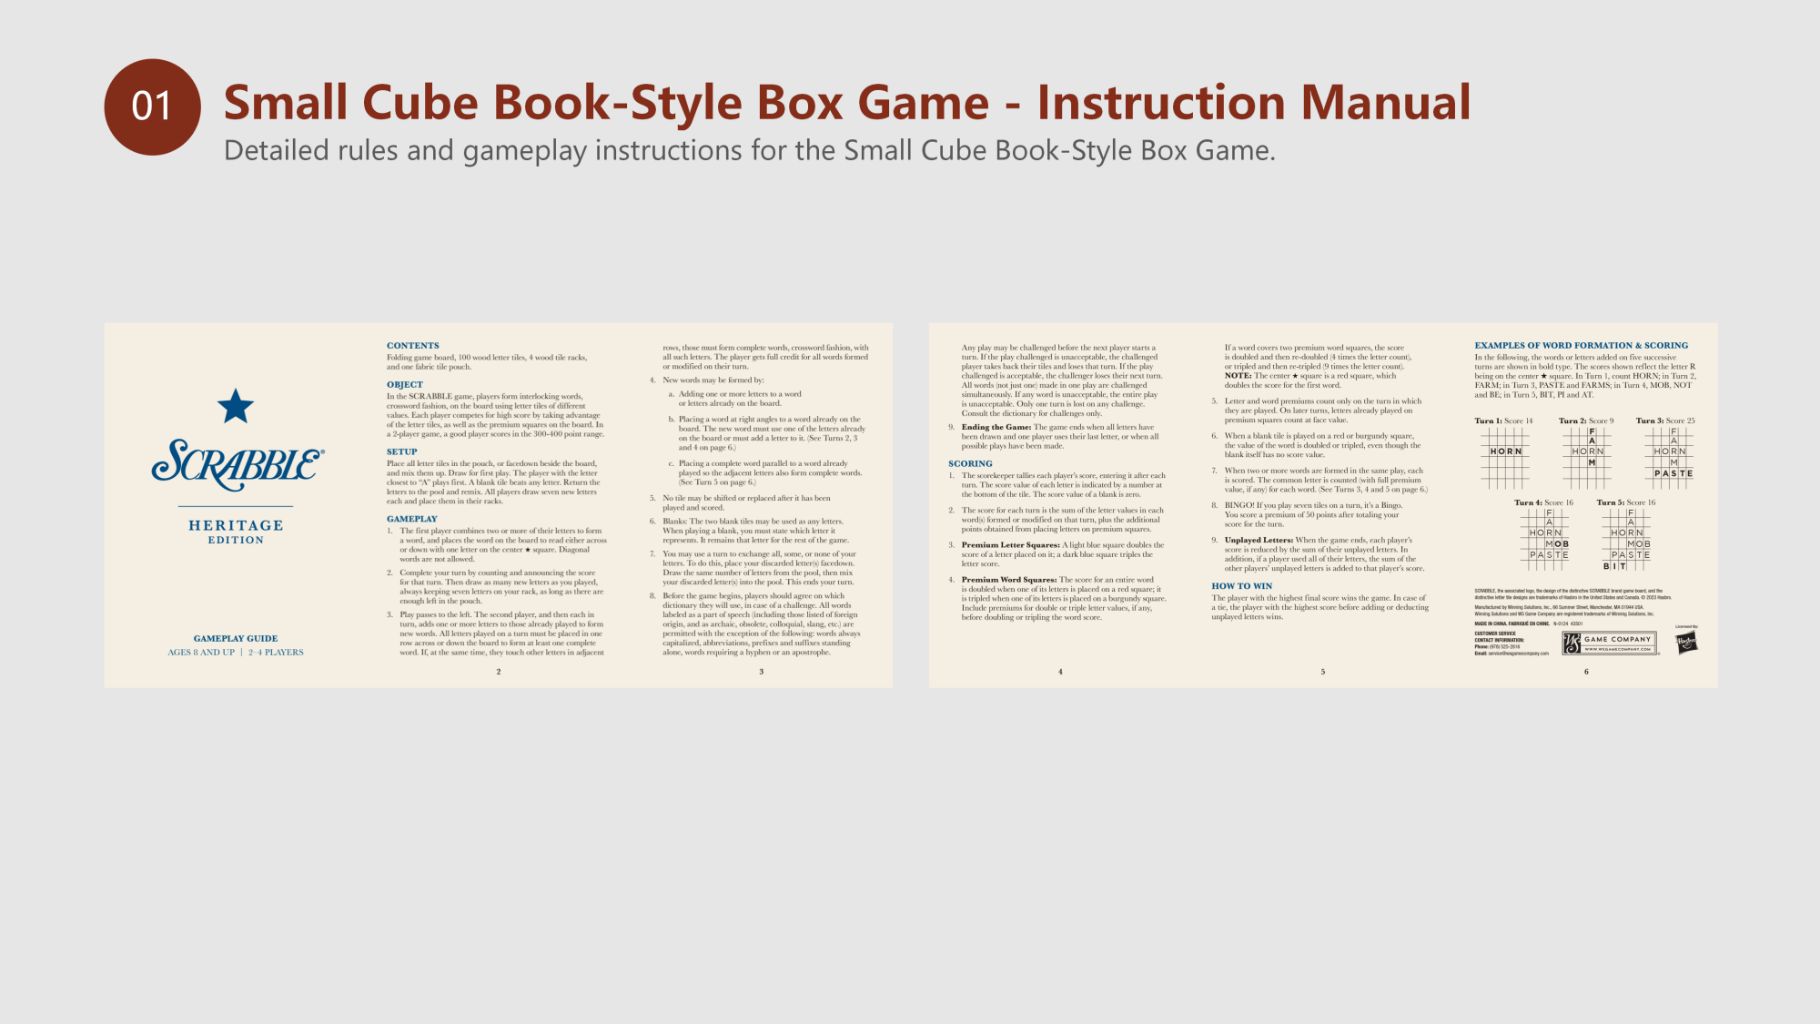Click the red 01 circle badge
Viewport: 1820px width, 1024px height.
(x=152, y=106)
